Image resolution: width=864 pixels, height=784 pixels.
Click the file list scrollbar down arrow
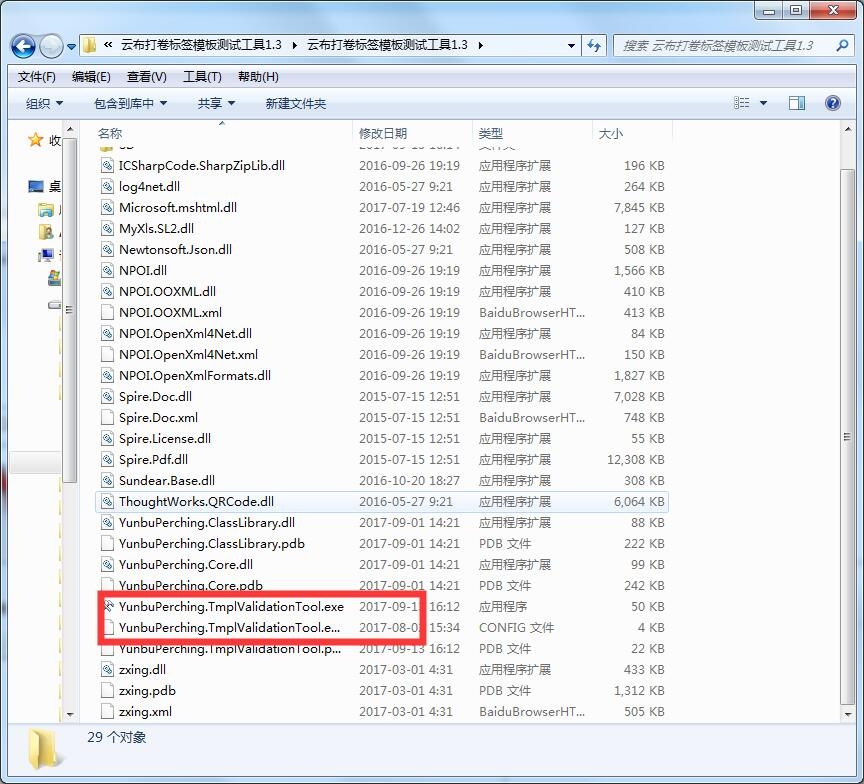(x=847, y=714)
